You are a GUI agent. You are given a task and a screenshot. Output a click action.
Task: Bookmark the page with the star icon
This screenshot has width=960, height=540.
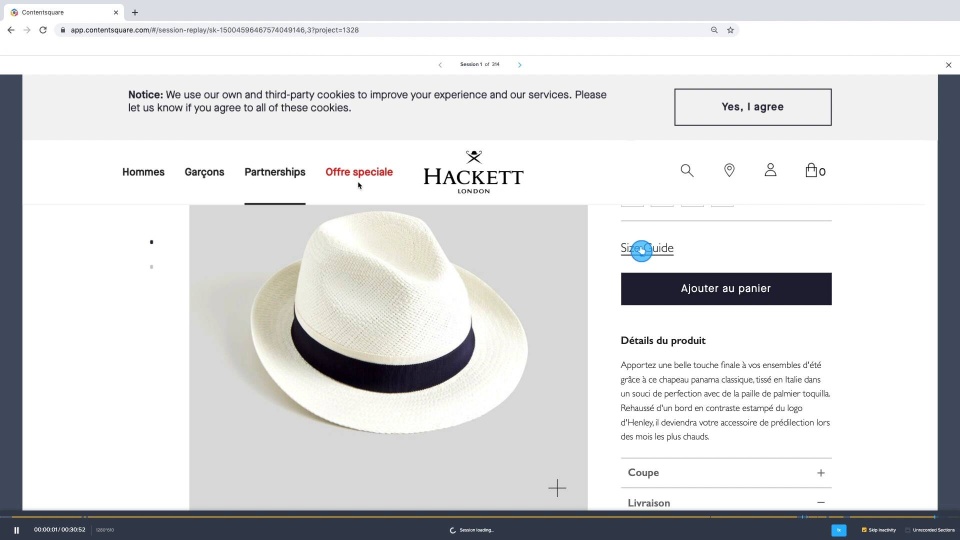[730, 30]
